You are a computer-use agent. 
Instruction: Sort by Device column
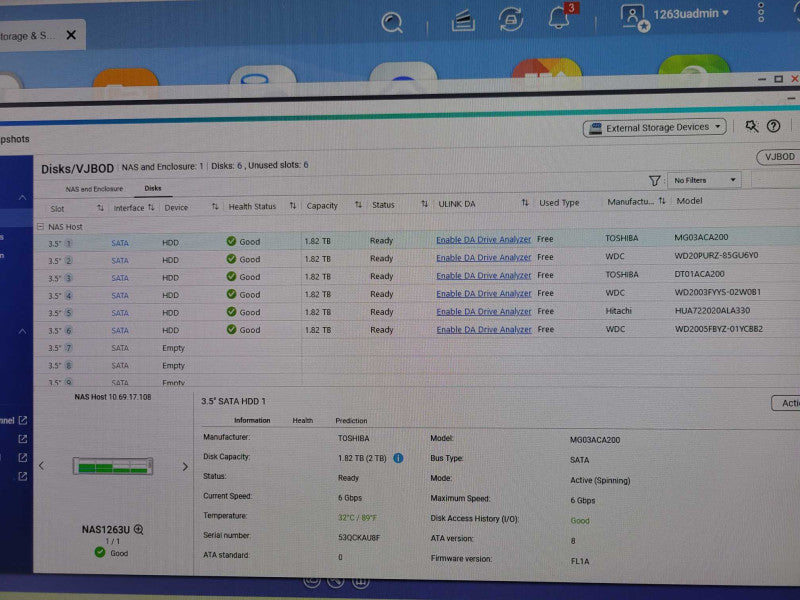(215, 207)
